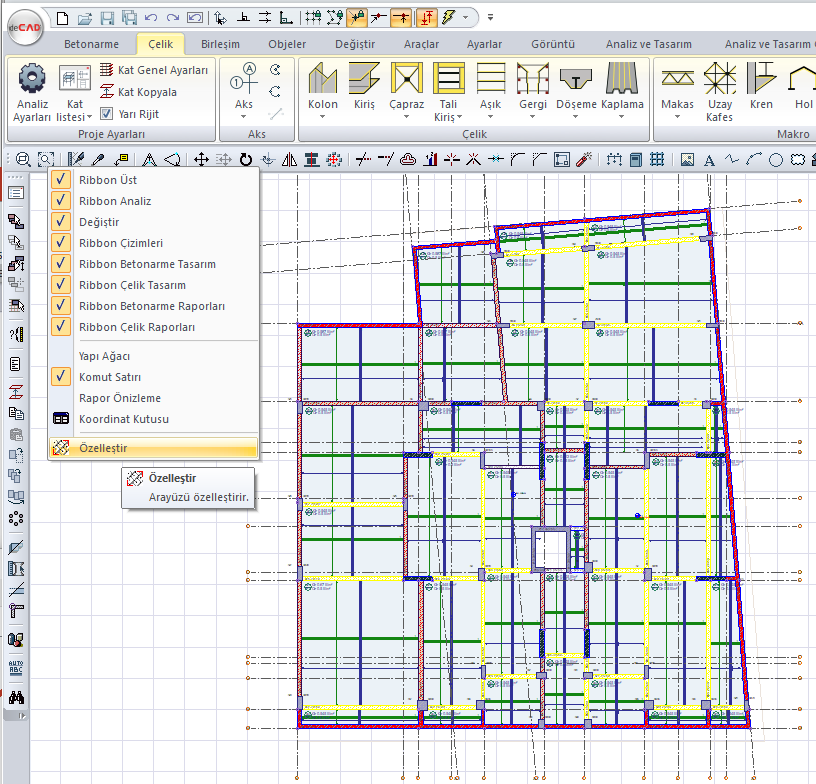Click the Kren crane macro icon
The image size is (816, 784).
[x=761, y=79]
